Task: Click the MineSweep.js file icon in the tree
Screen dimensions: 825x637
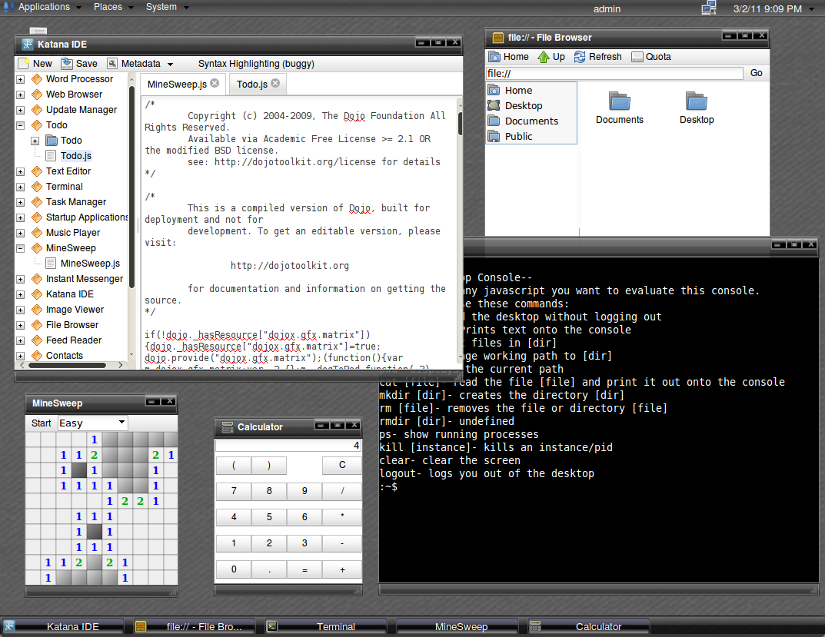Action: [x=51, y=263]
